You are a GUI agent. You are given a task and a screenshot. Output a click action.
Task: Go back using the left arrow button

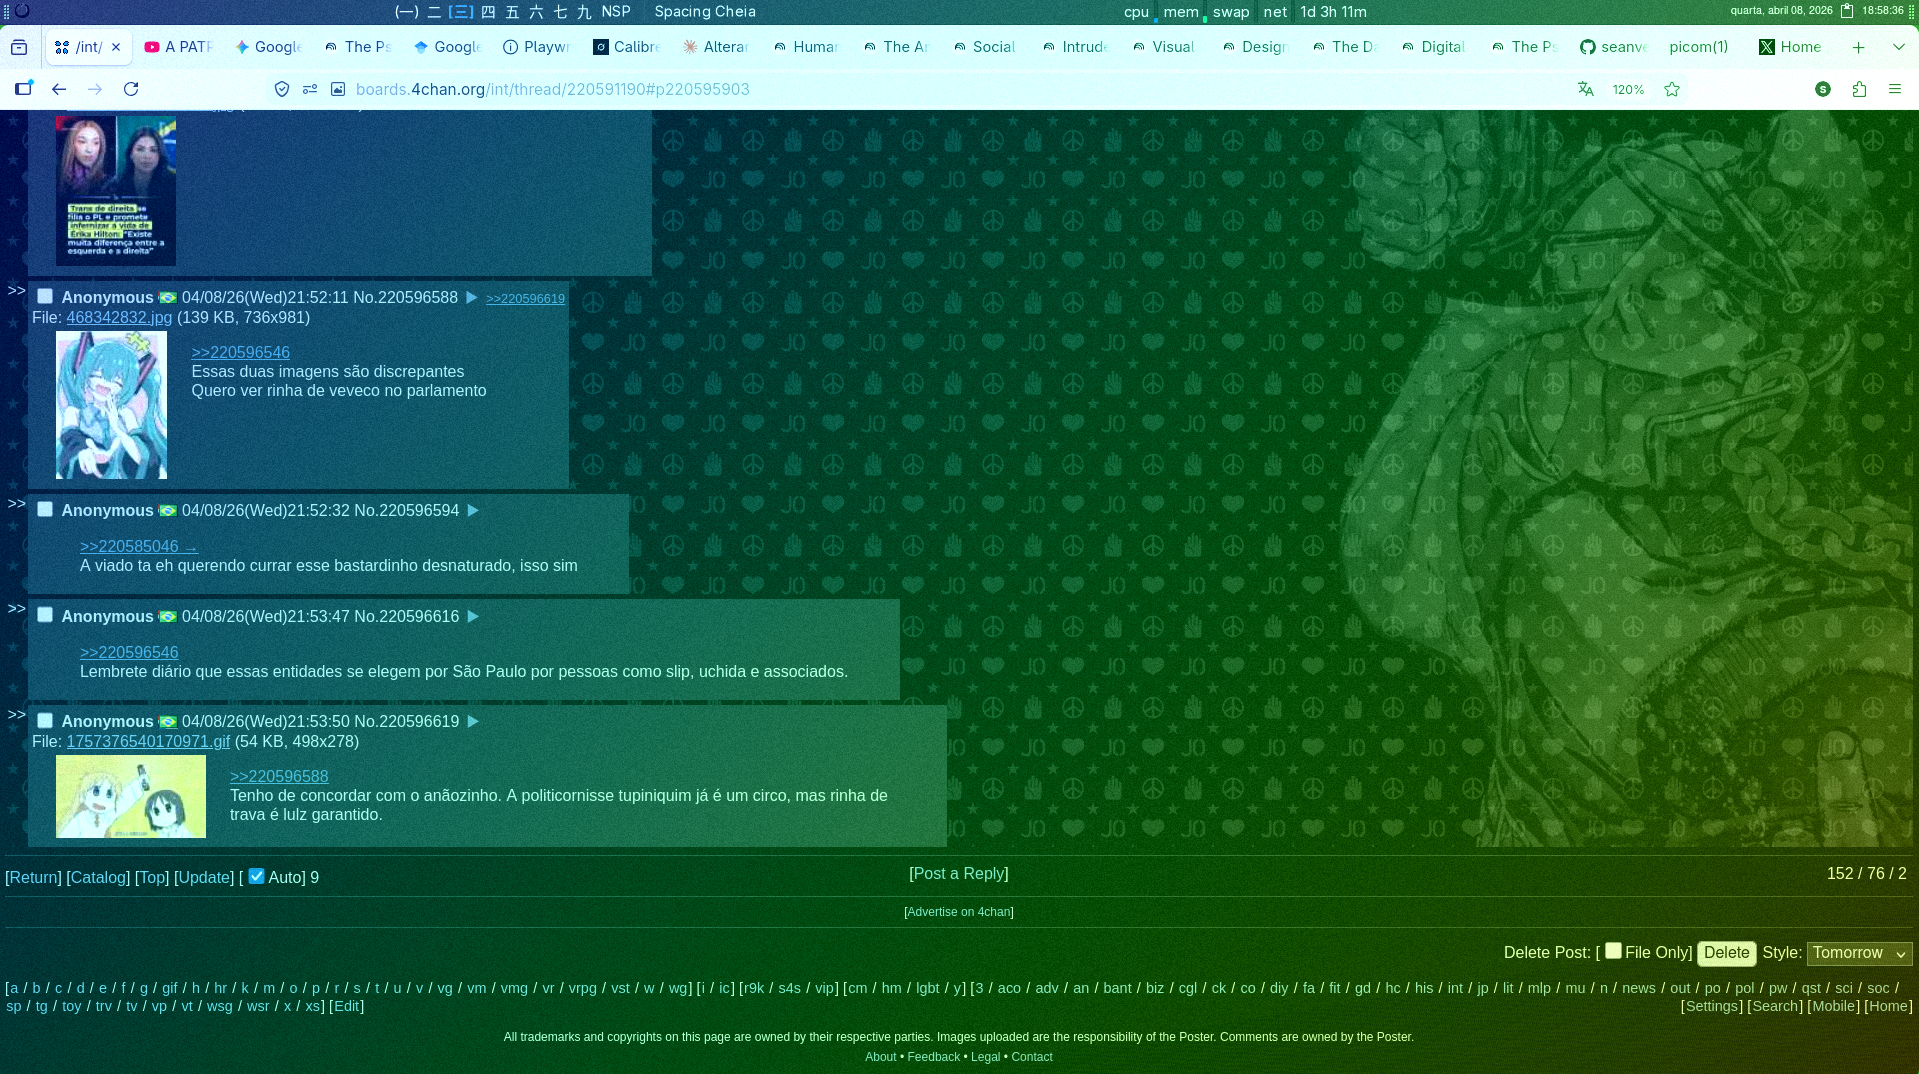tap(59, 89)
